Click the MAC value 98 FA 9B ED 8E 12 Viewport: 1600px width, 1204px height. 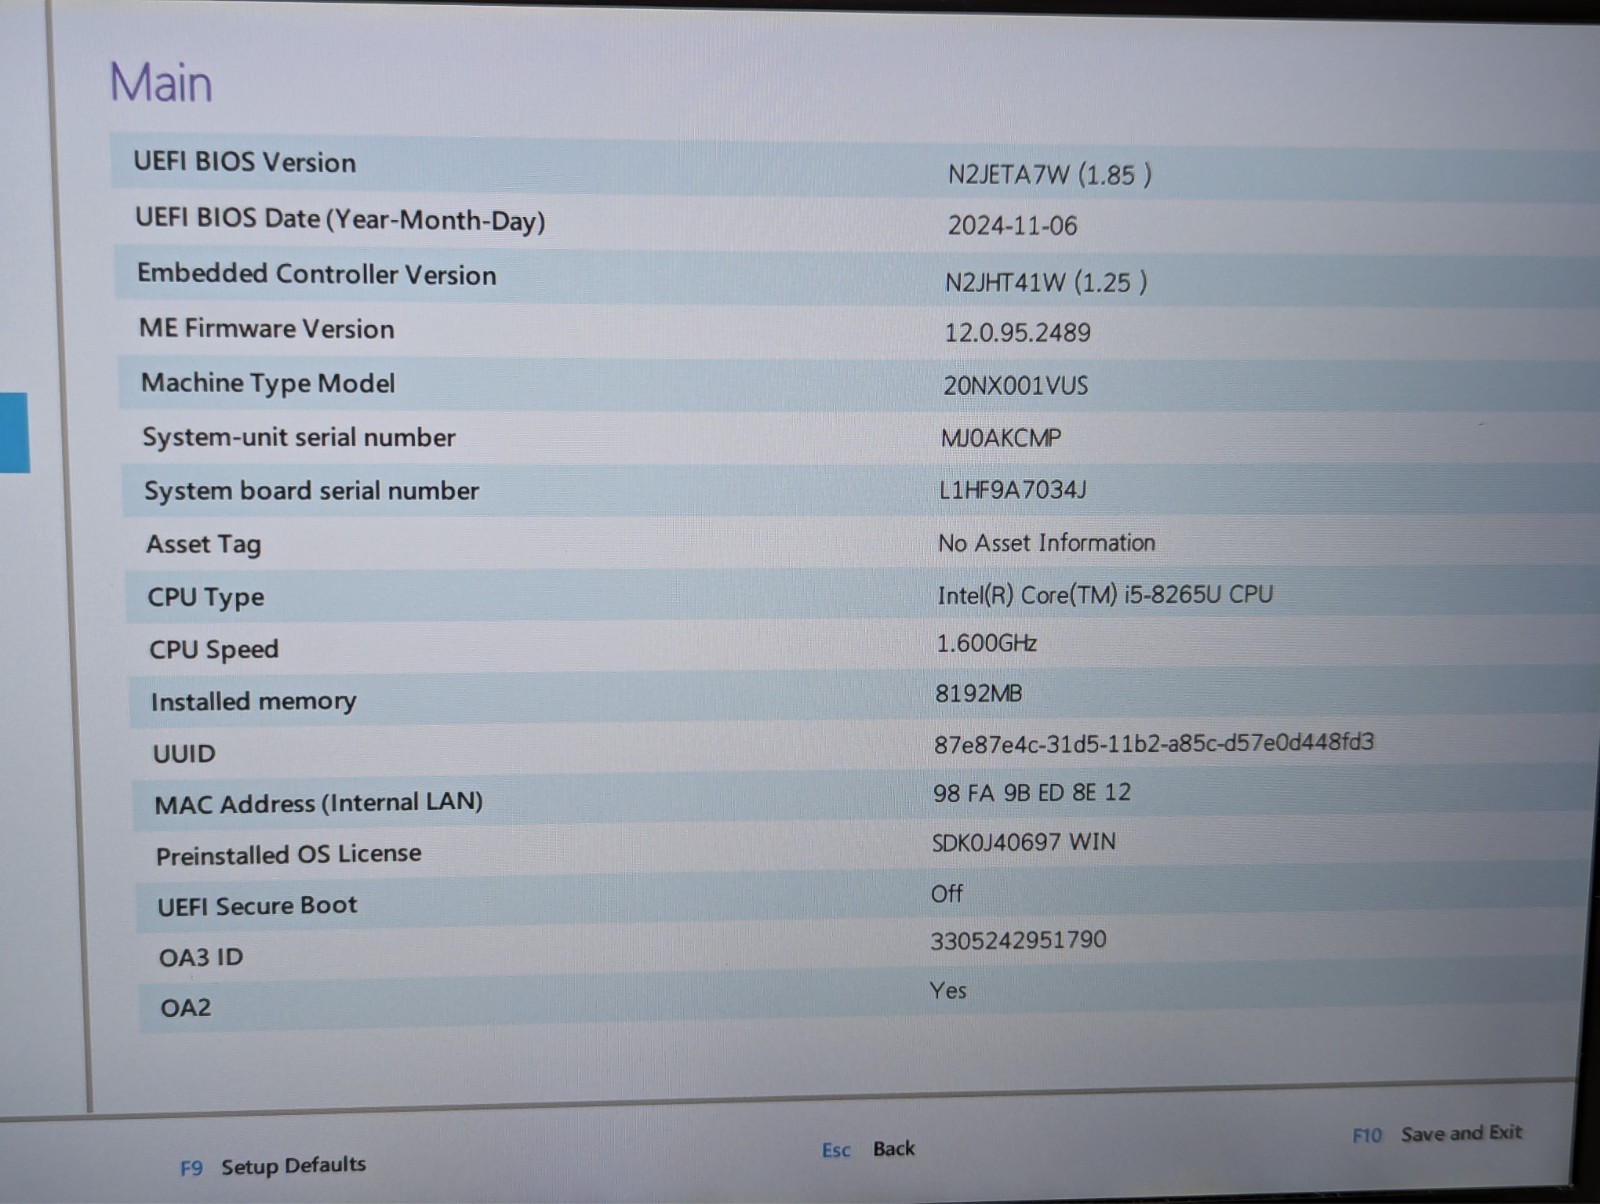pos(1031,793)
